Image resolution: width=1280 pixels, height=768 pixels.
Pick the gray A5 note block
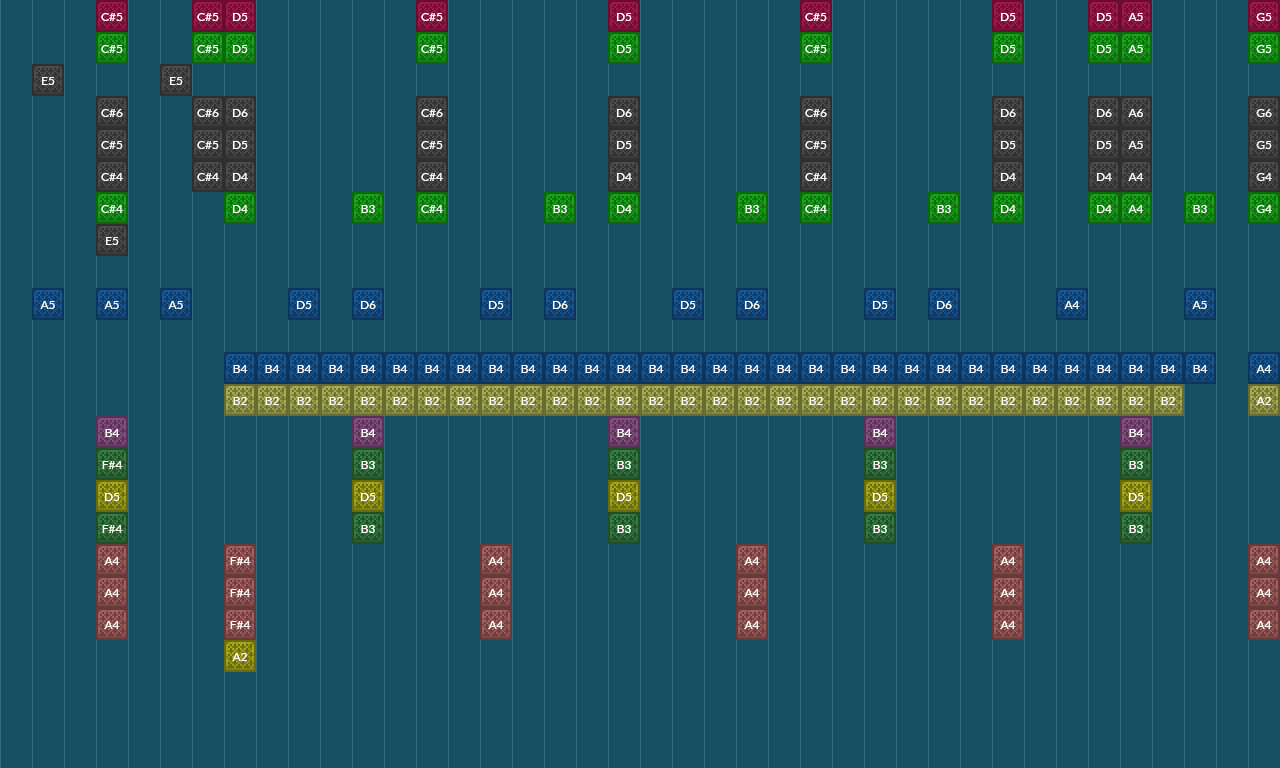[x=1136, y=144]
